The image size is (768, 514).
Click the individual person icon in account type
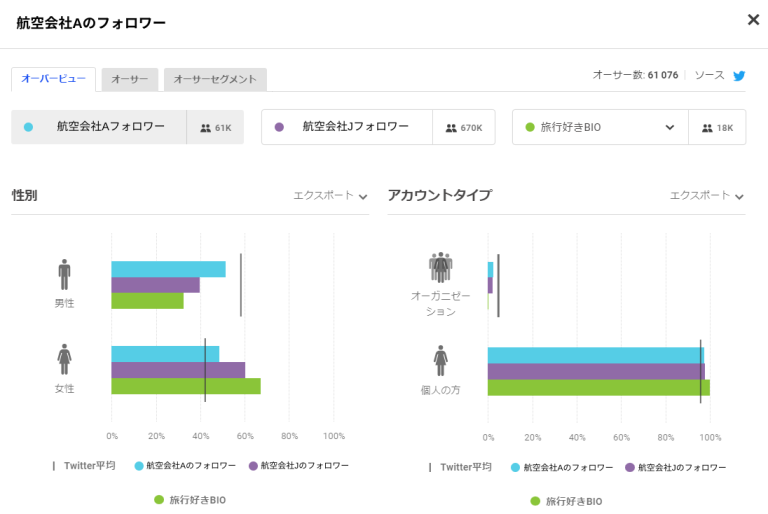click(x=440, y=361)
